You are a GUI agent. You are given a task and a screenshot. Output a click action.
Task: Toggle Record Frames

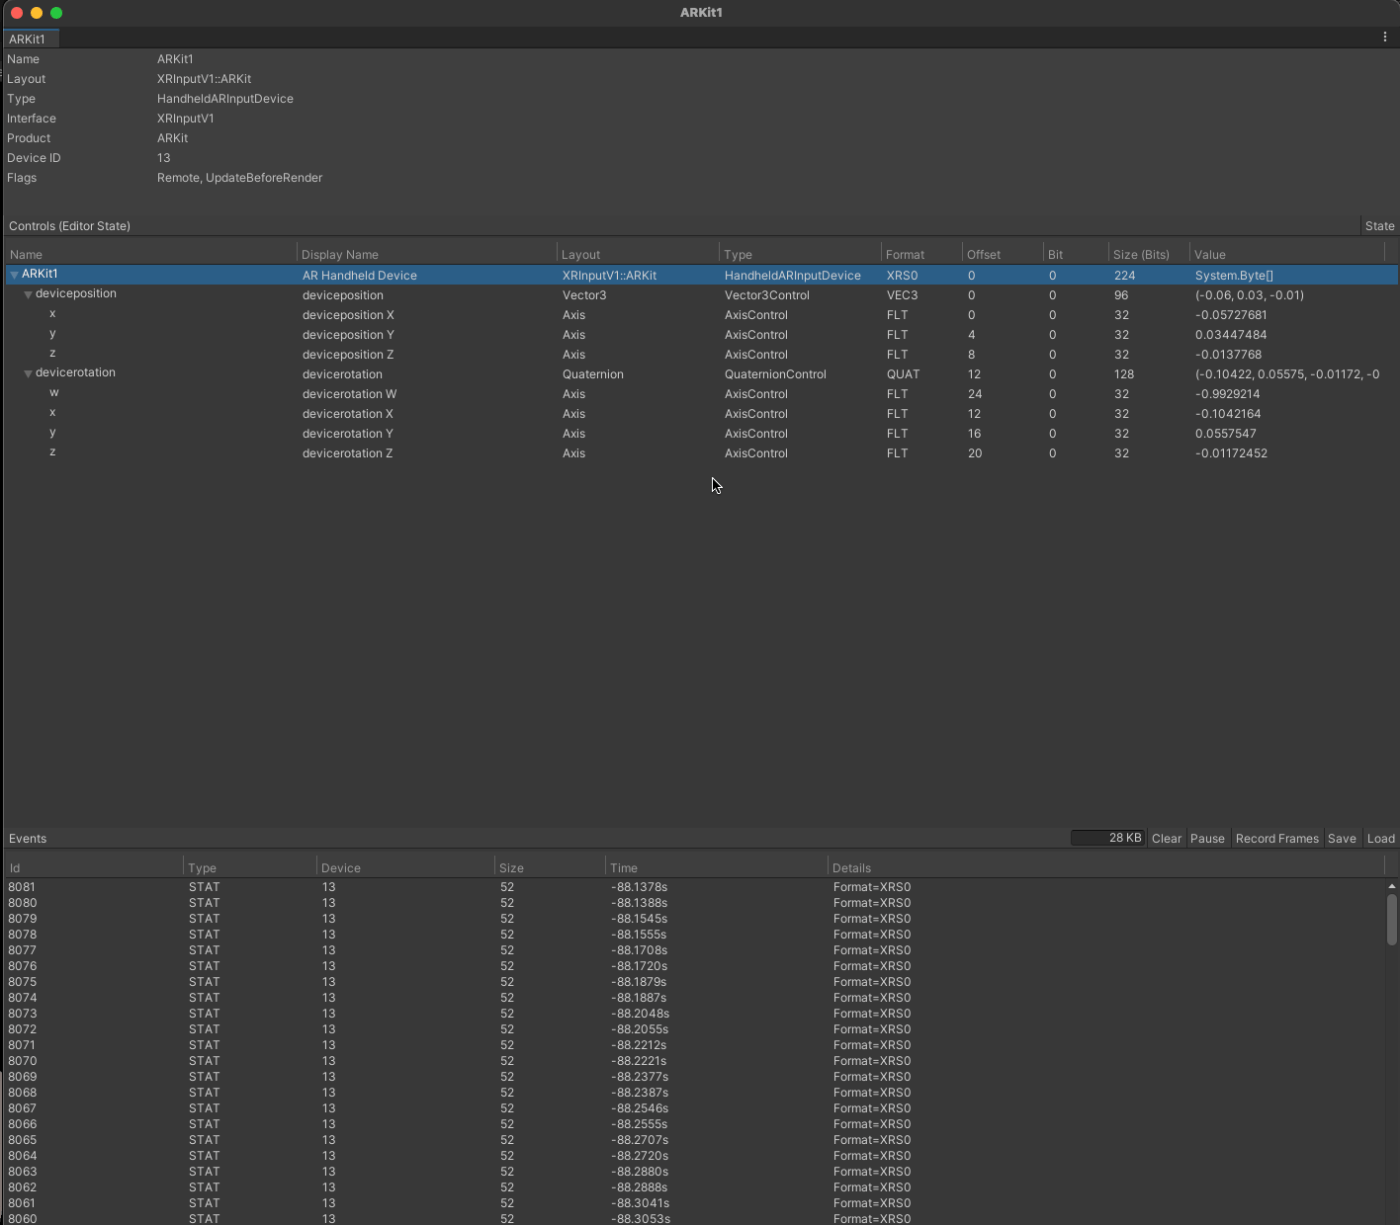pyautogui.click(x=1277, y=838)
